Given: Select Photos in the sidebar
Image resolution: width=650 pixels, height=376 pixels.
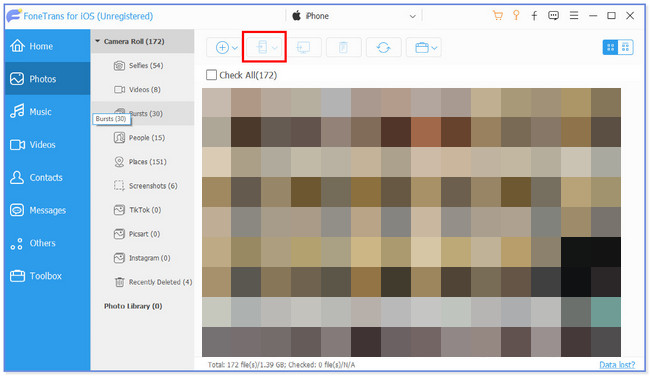Looking at the screenshot, I should pyautogui.click(x=47, y=79).
